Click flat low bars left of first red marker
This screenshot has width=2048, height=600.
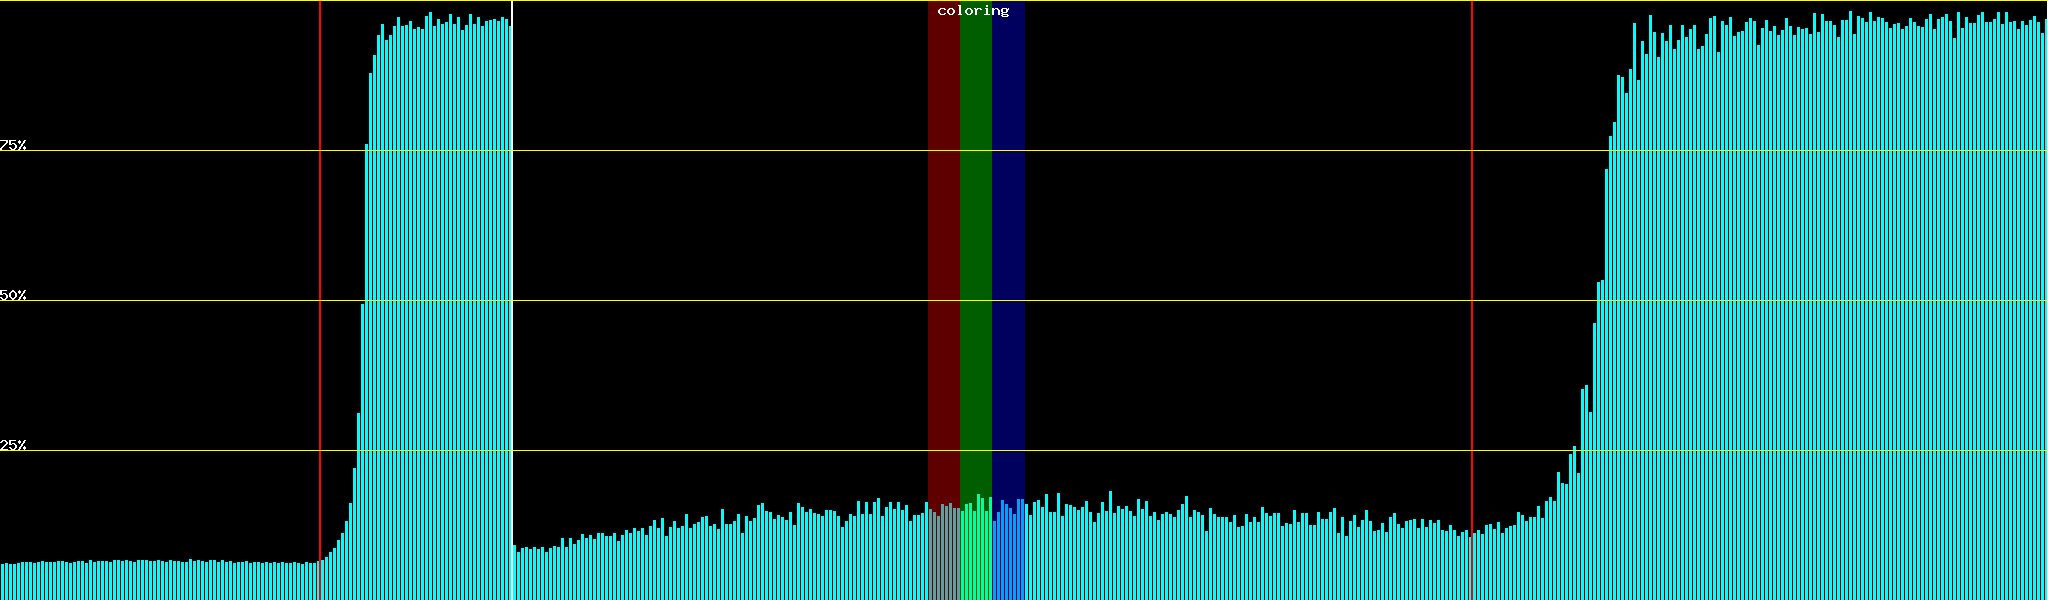pos(160,582)
